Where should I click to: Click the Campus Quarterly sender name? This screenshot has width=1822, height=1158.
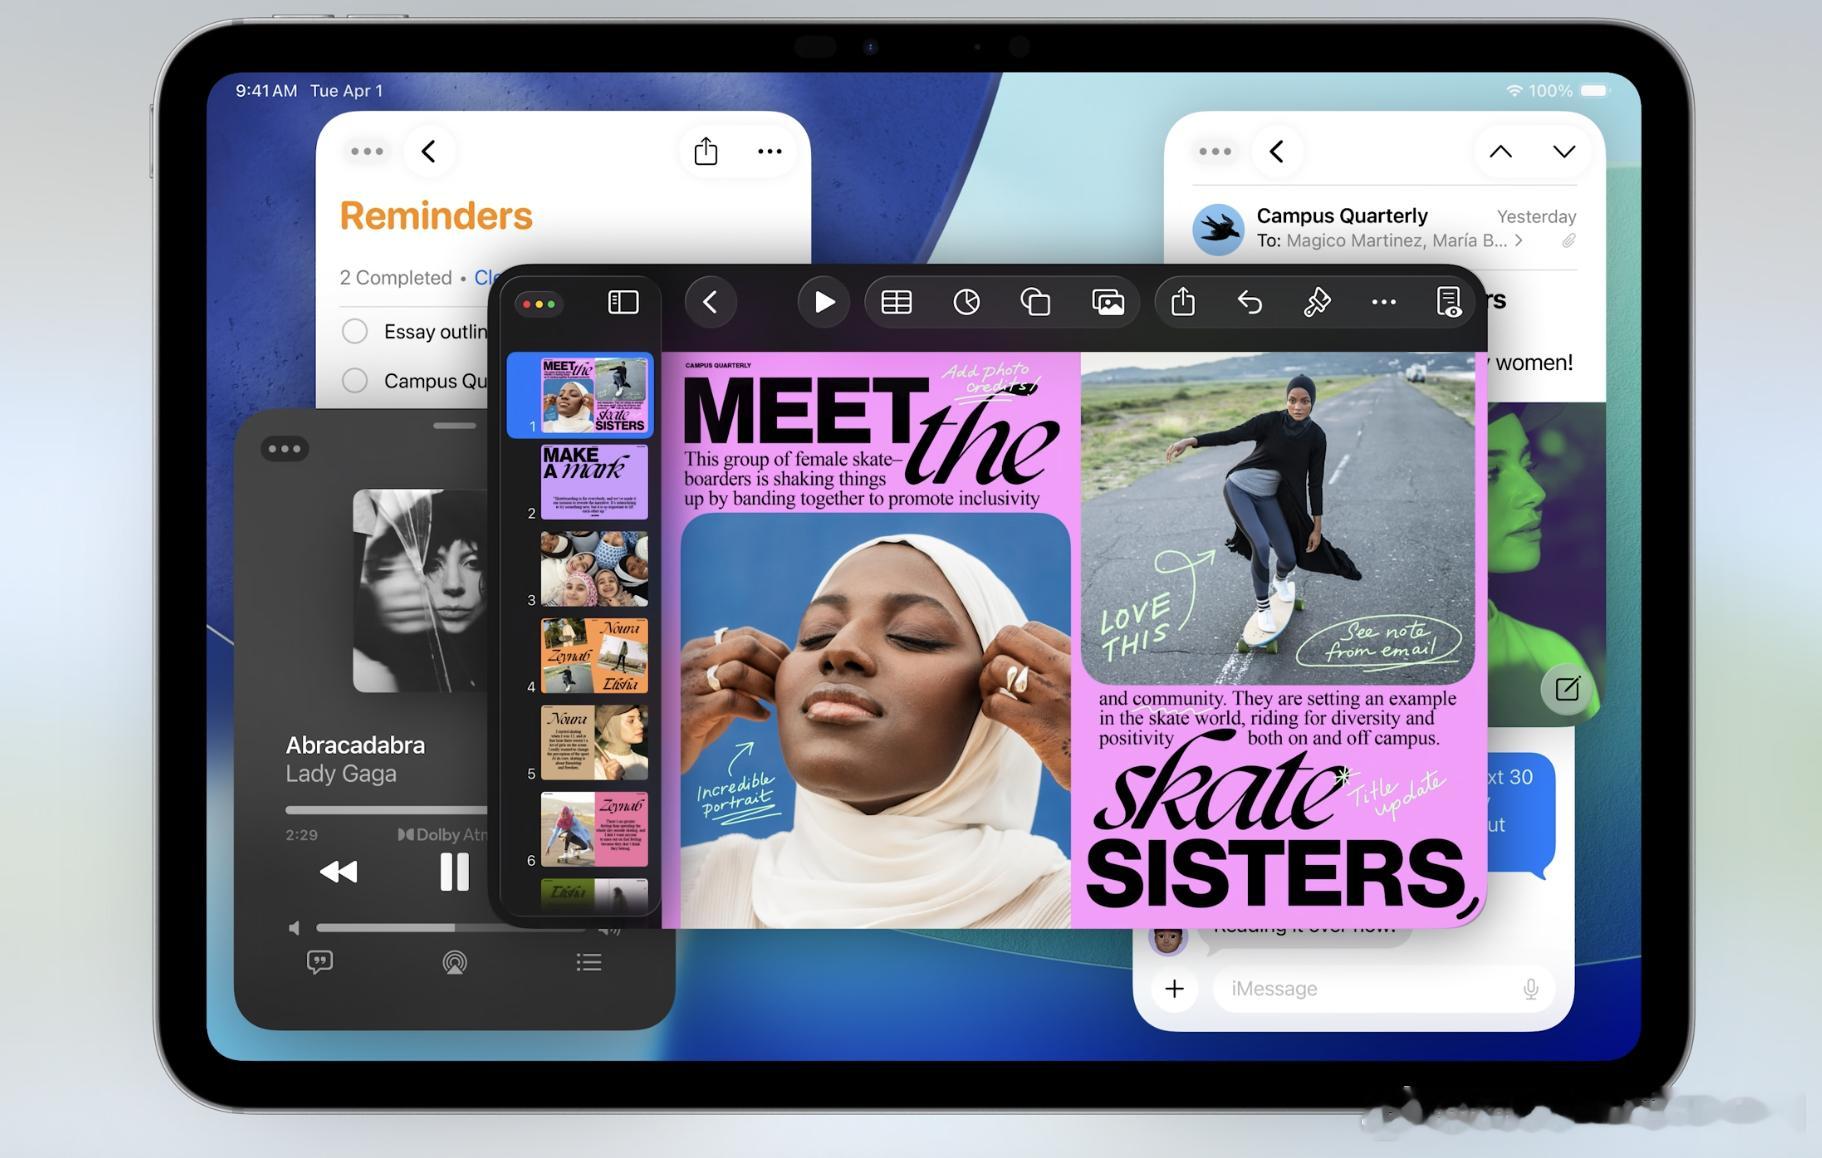coord(1342,215)
